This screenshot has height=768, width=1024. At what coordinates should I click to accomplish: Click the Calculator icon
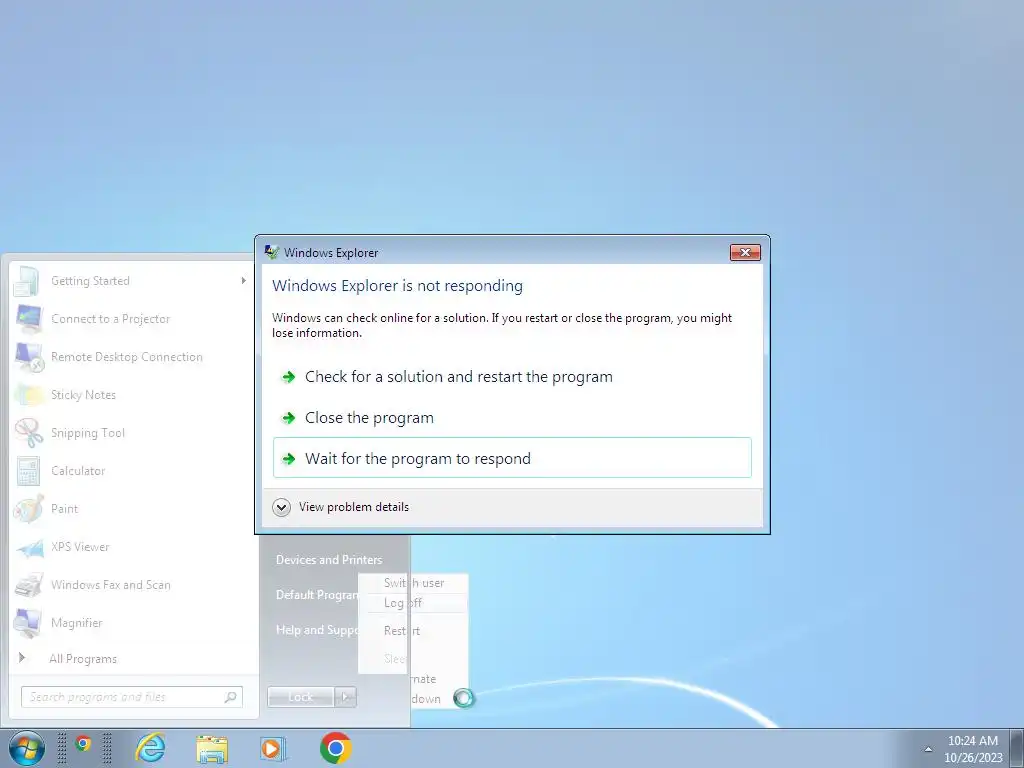(x=28, y=471)
